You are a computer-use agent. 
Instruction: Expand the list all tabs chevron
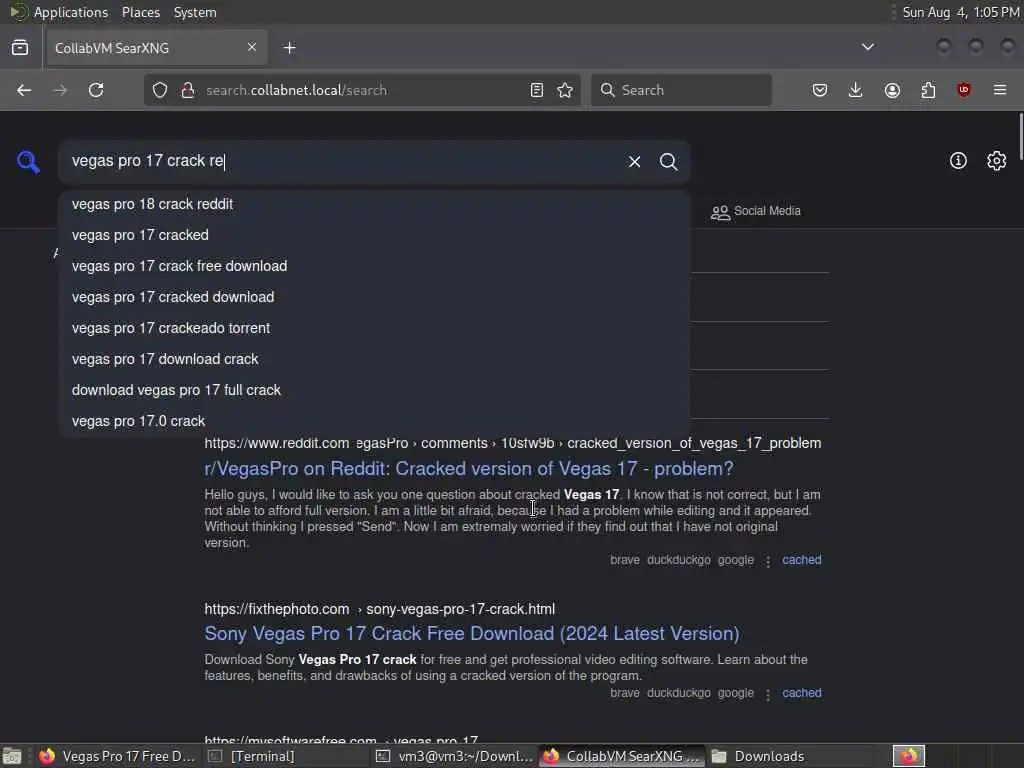tap(868, 47)
